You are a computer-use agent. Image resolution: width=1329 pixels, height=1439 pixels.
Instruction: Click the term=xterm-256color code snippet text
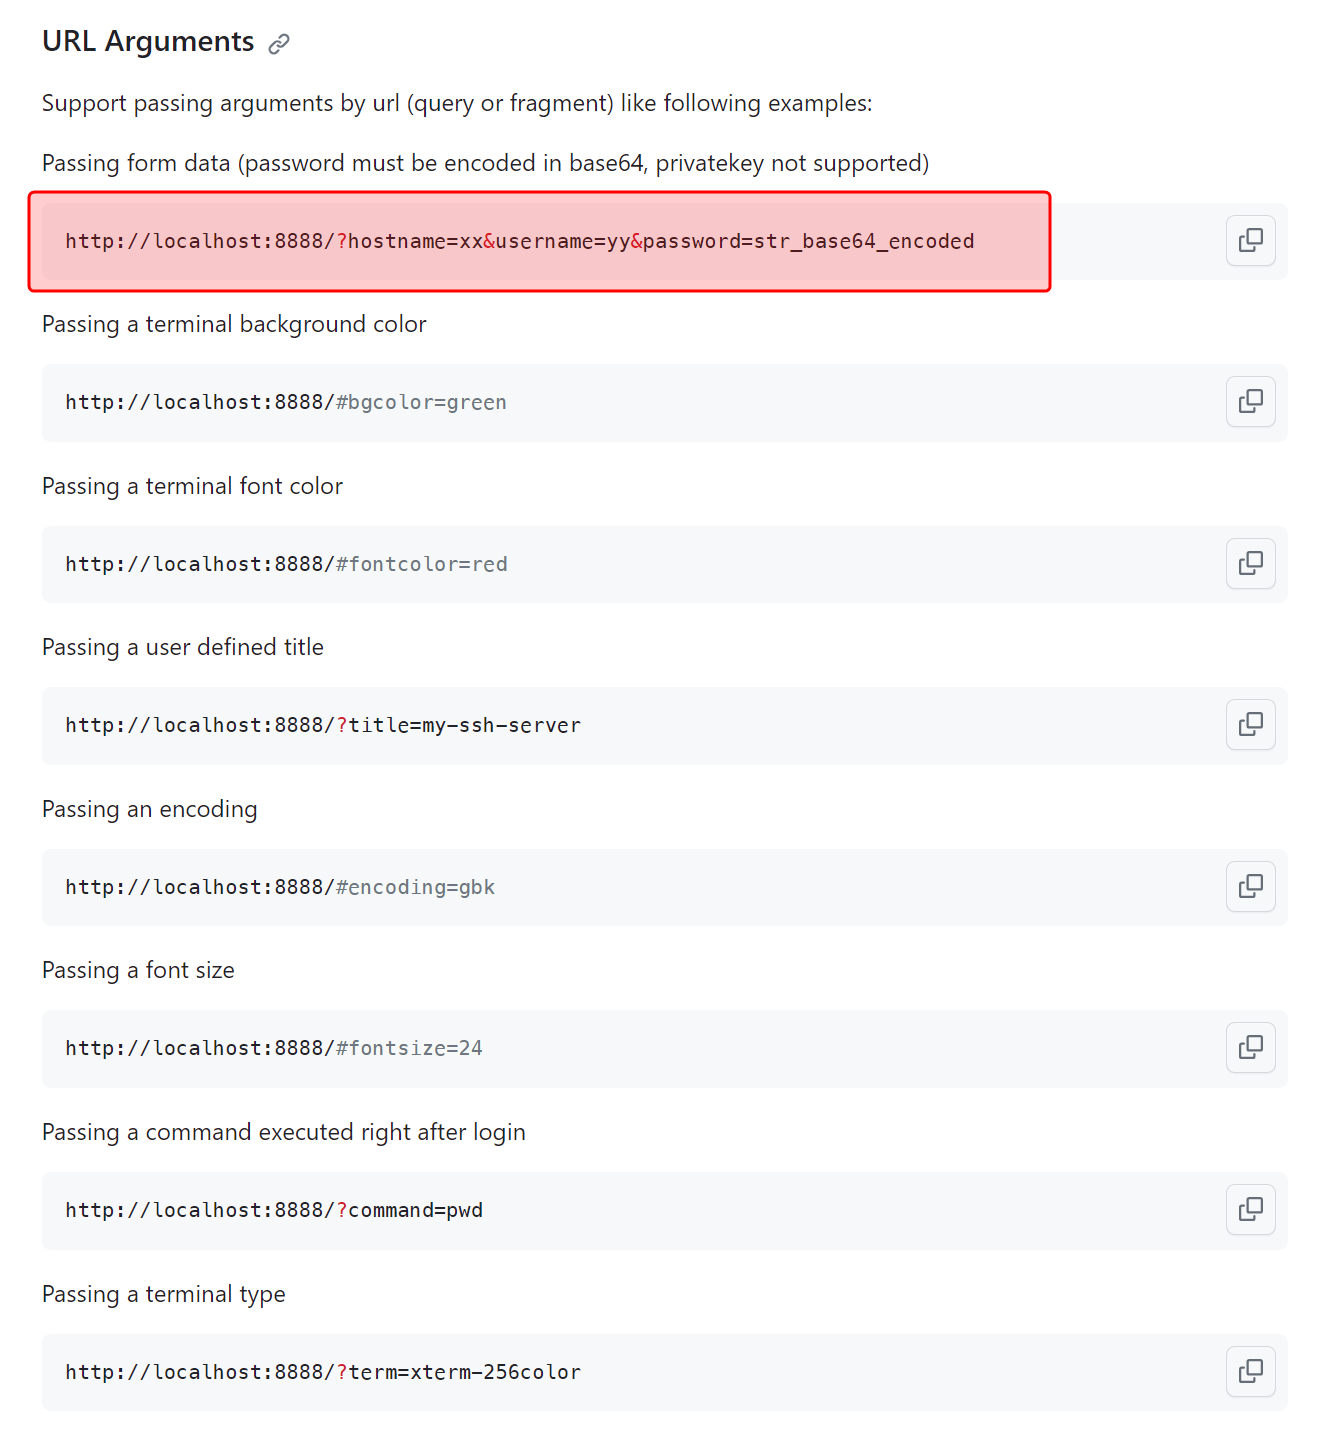pyautogui.click(x=323, y=1373)
